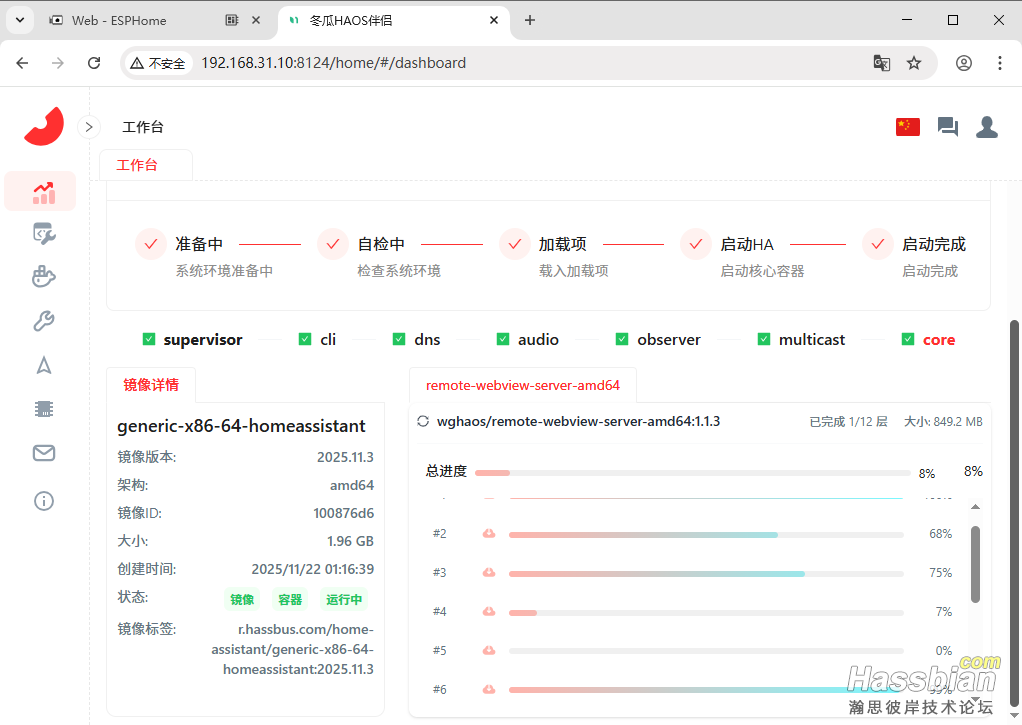The image size is (1022, 725).
Task: Select the chip hardware sidebar icon
Action: click(43, 409)
